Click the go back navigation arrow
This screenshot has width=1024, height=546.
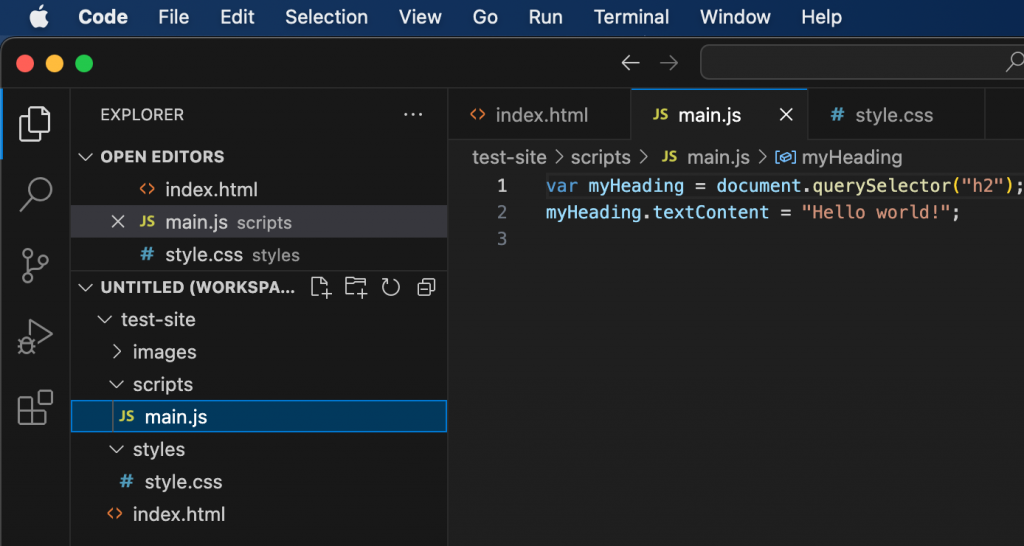(630, 63)
